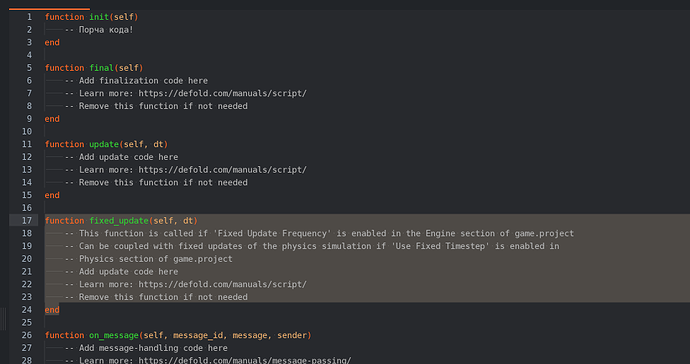The image size is (690, 364).
Task: Click the 'end' keyword on line 3
Action: pyautogui.click(x=52, y=42)
